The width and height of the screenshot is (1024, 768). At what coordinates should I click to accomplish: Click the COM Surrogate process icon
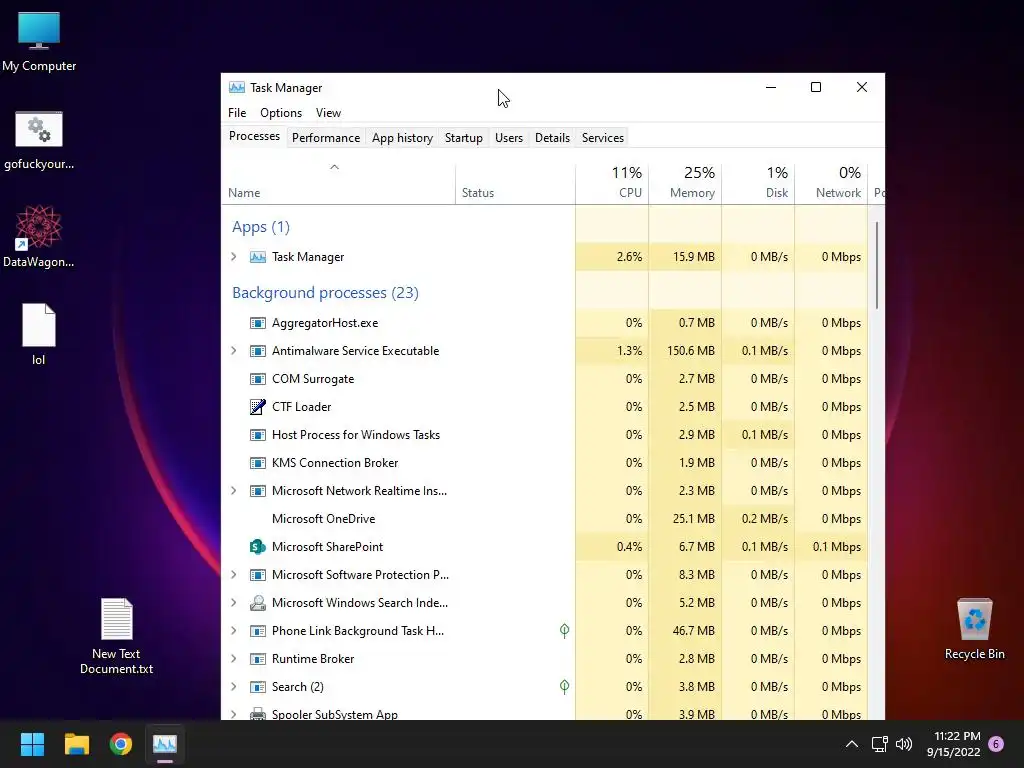coord(258,379)
